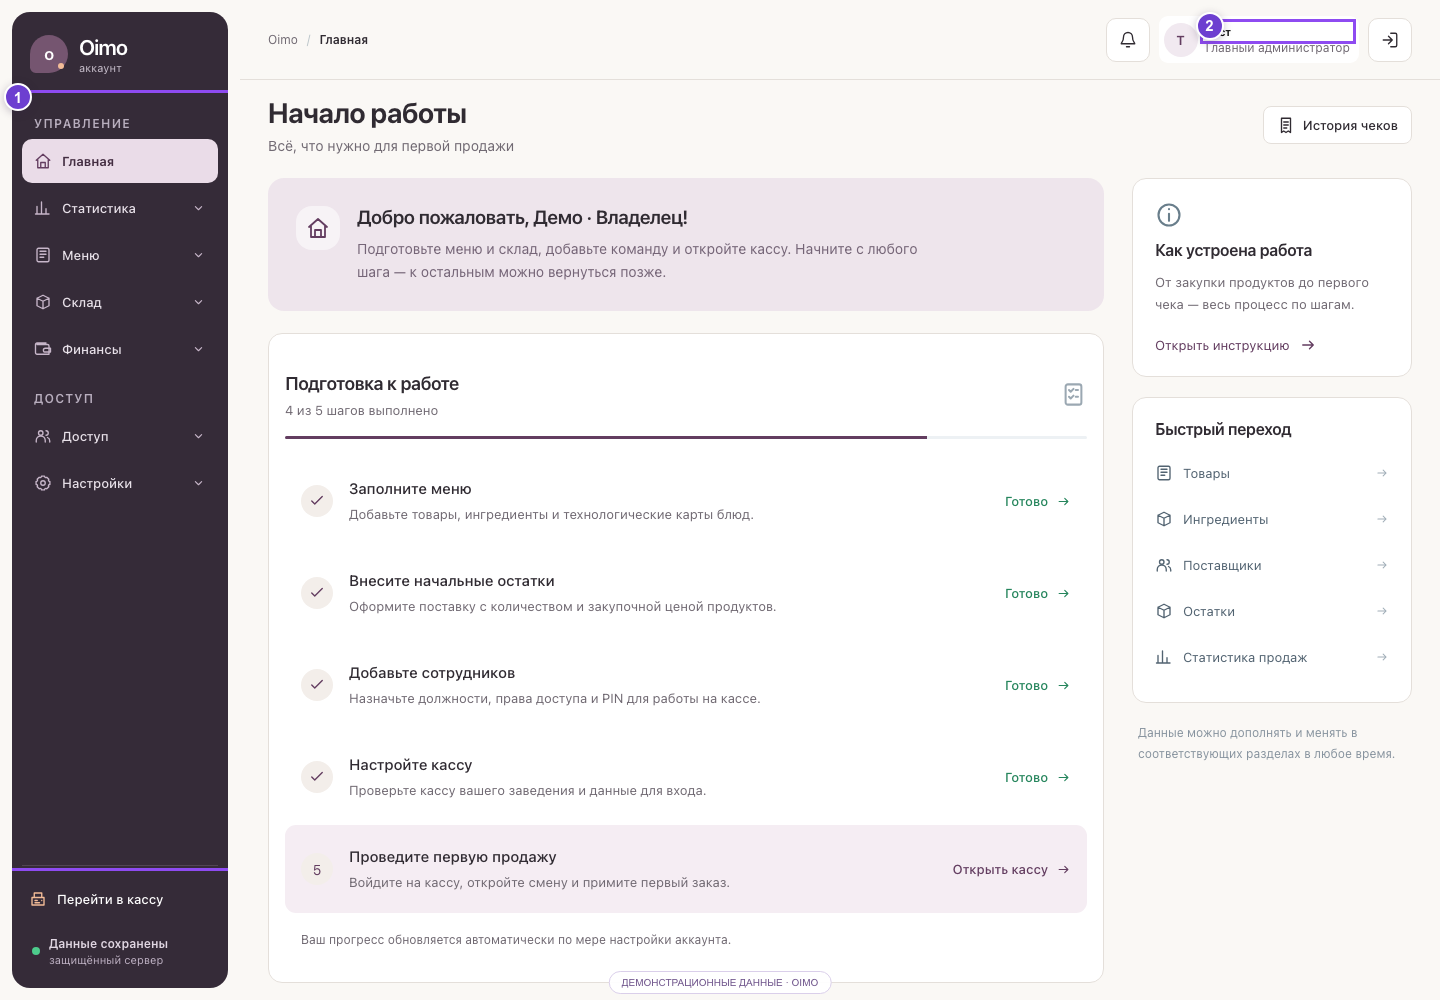
Task: Click the checkmark for Добавьте сотрудников step
Action: 317,685
